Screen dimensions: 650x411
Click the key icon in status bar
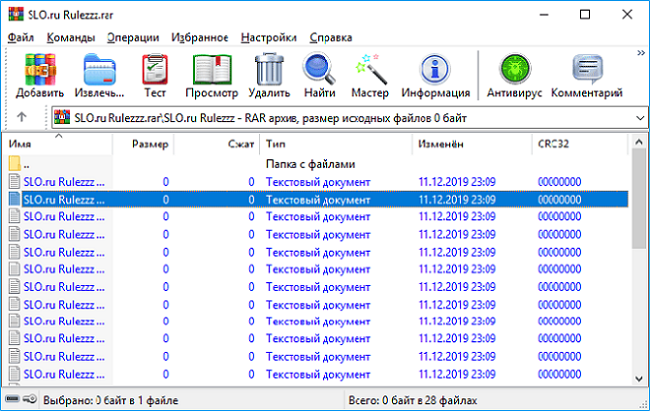point(30,399)
